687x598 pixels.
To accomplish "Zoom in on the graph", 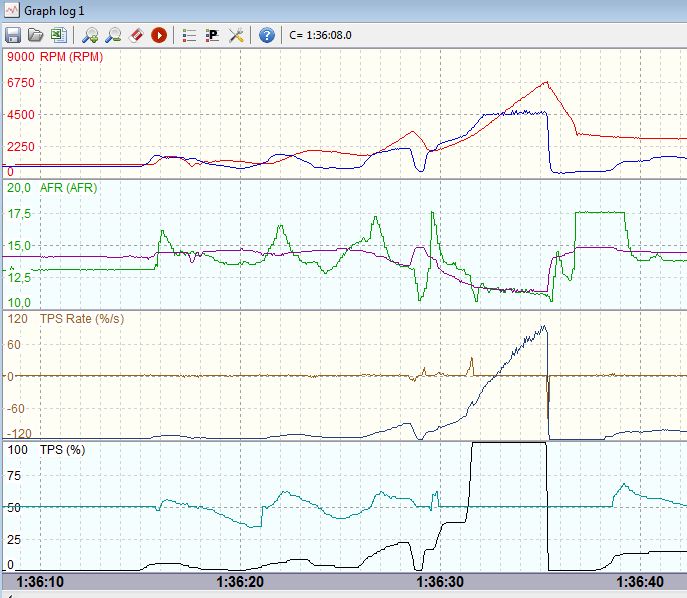I will coord(90,35).
